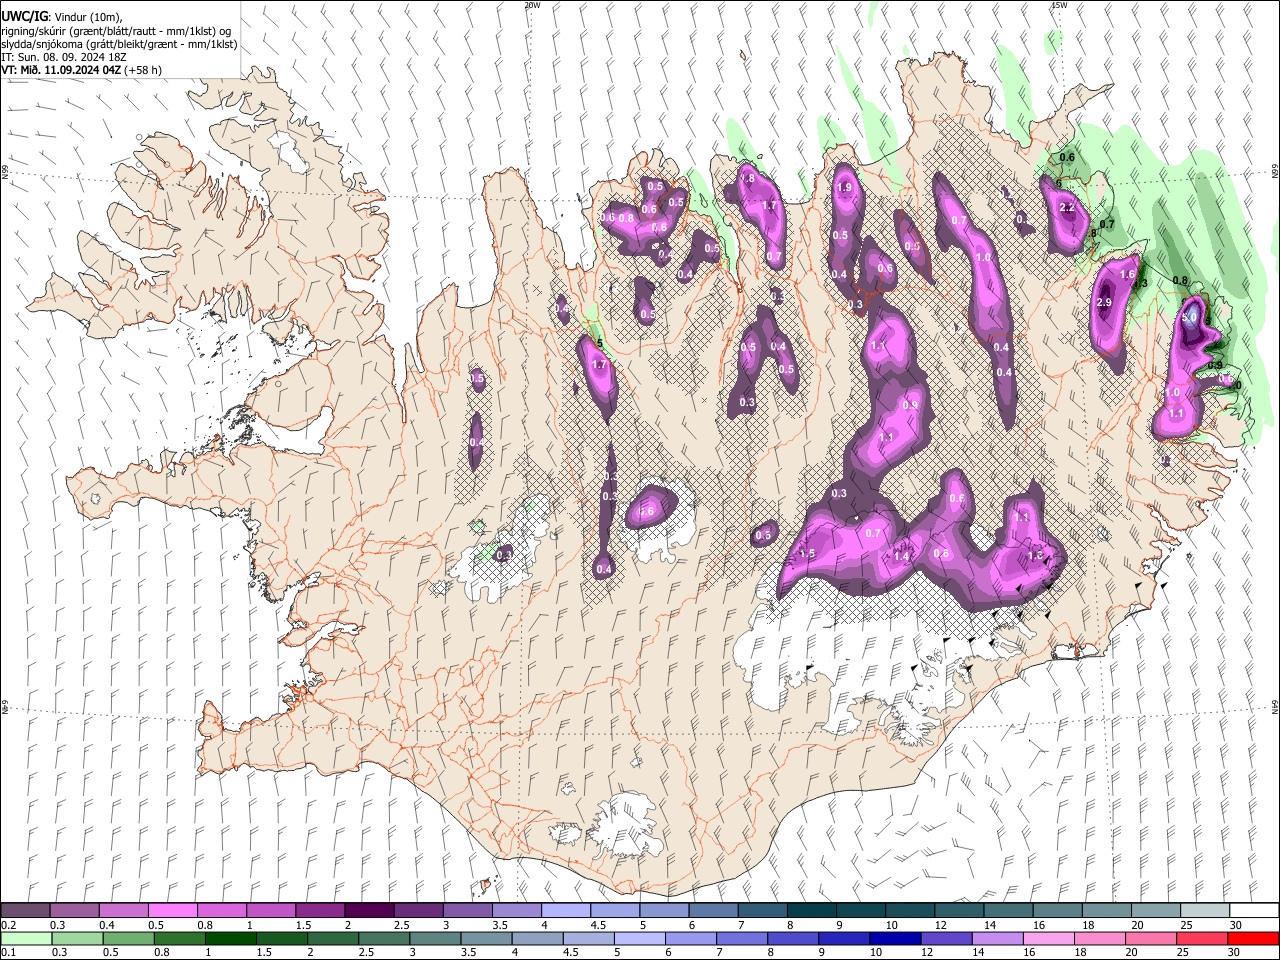
Task: Click the upper legend swatch starting at 0.2
Action: [x=25, y=911]
